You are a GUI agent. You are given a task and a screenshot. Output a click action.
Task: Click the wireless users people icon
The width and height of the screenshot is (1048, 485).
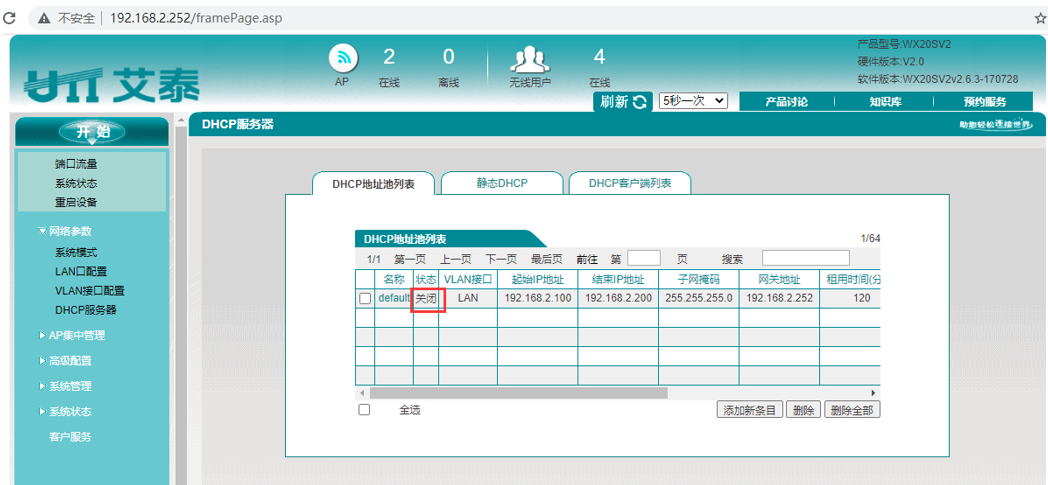(529, 59)
